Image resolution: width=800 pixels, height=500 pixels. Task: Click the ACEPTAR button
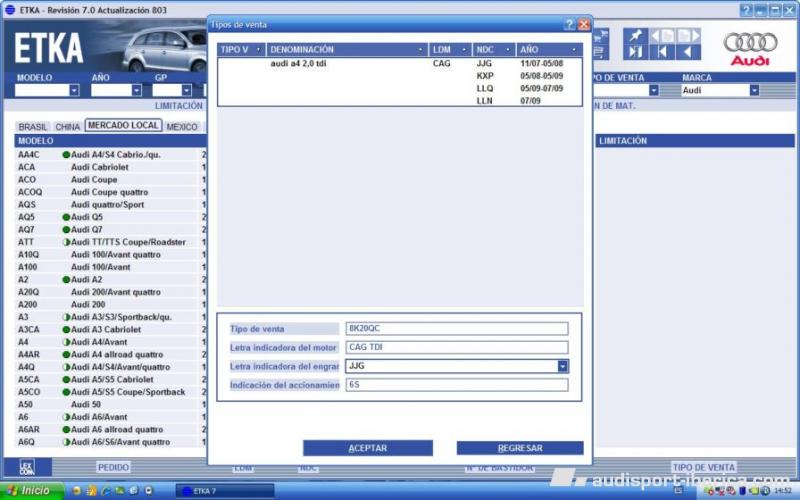(368, 448)
